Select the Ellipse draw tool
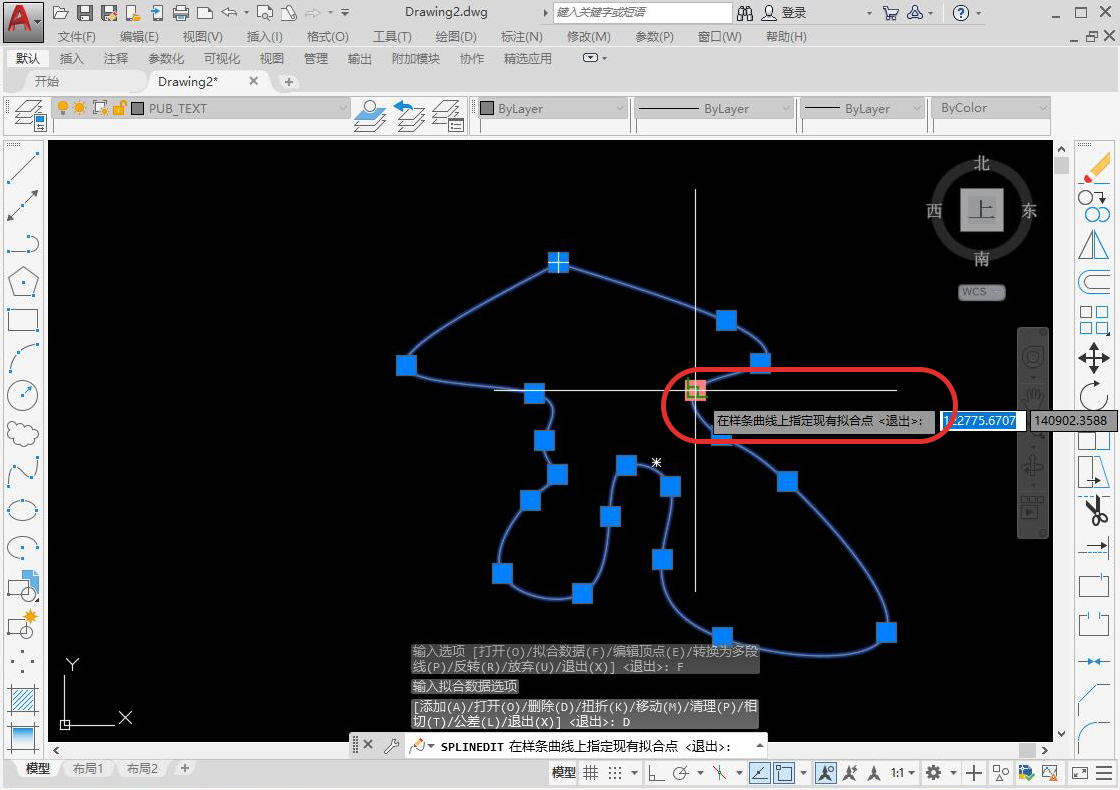The width and height of the screenshot is (1120, 790). pos(23,510)
